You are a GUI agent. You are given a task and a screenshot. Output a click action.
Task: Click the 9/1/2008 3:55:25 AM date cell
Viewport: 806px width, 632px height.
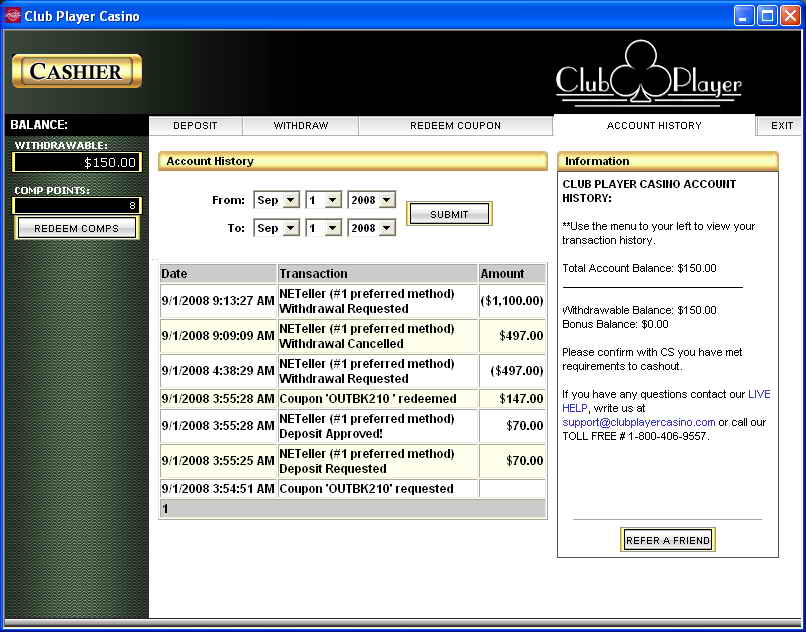[x=218, y=461]
